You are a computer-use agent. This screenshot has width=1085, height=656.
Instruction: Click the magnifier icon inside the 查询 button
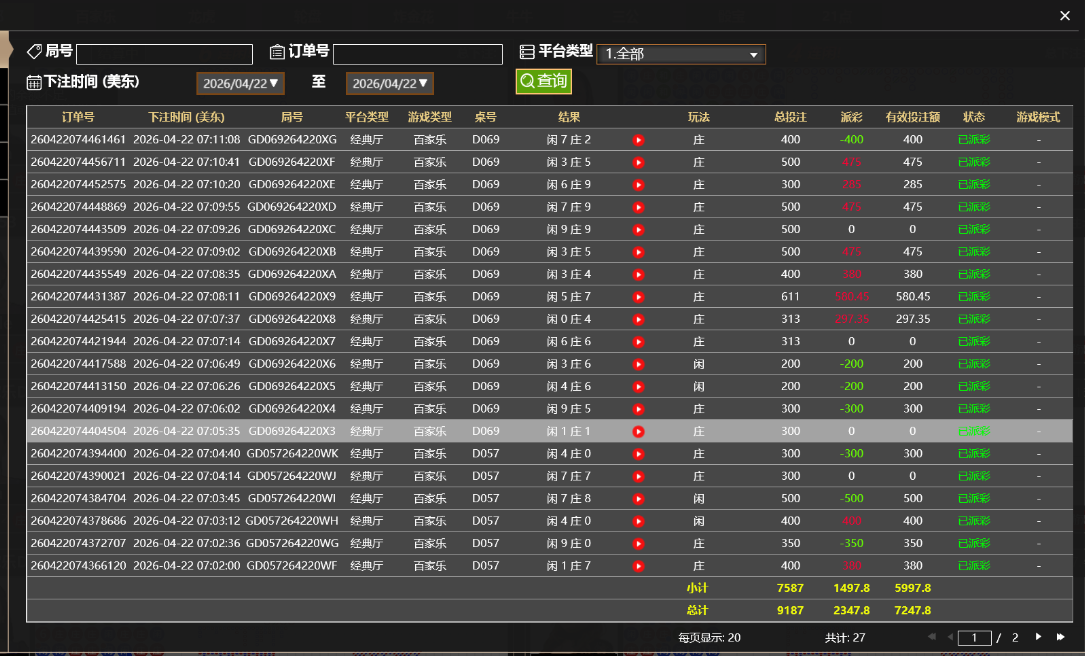(x=528, y=82)
